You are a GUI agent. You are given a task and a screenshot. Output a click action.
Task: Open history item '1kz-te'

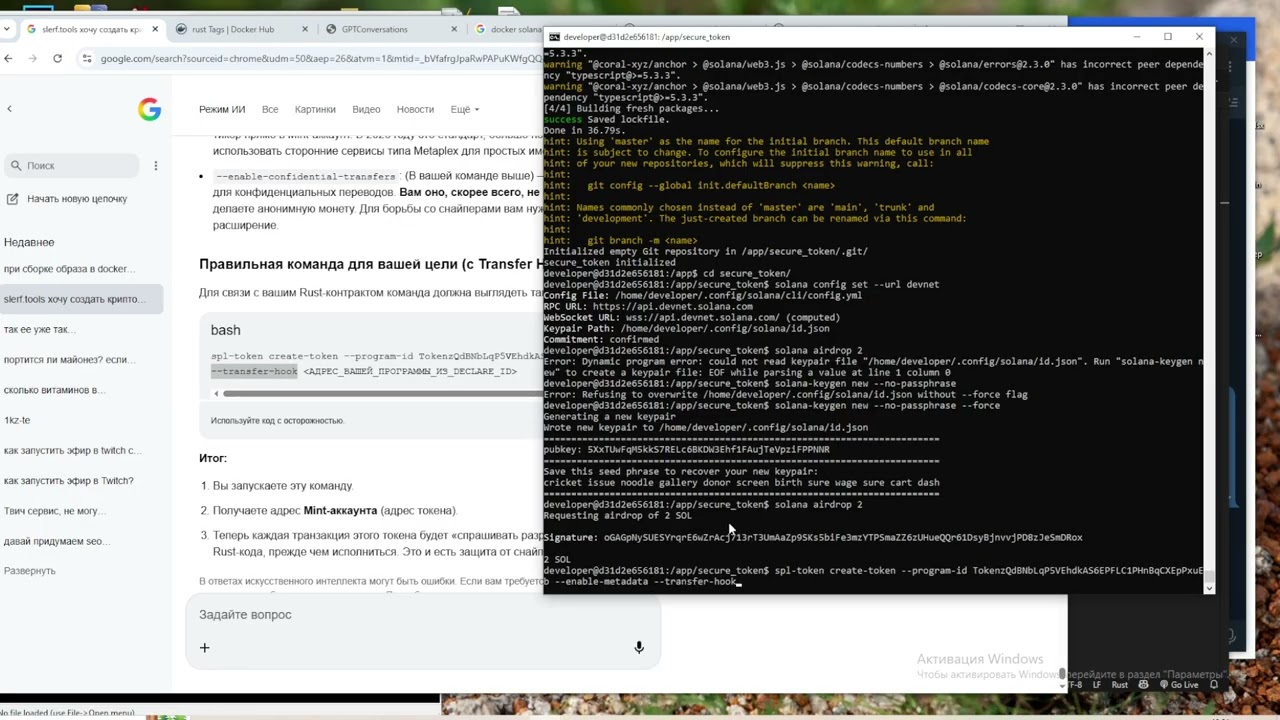(x=17, y=420)
